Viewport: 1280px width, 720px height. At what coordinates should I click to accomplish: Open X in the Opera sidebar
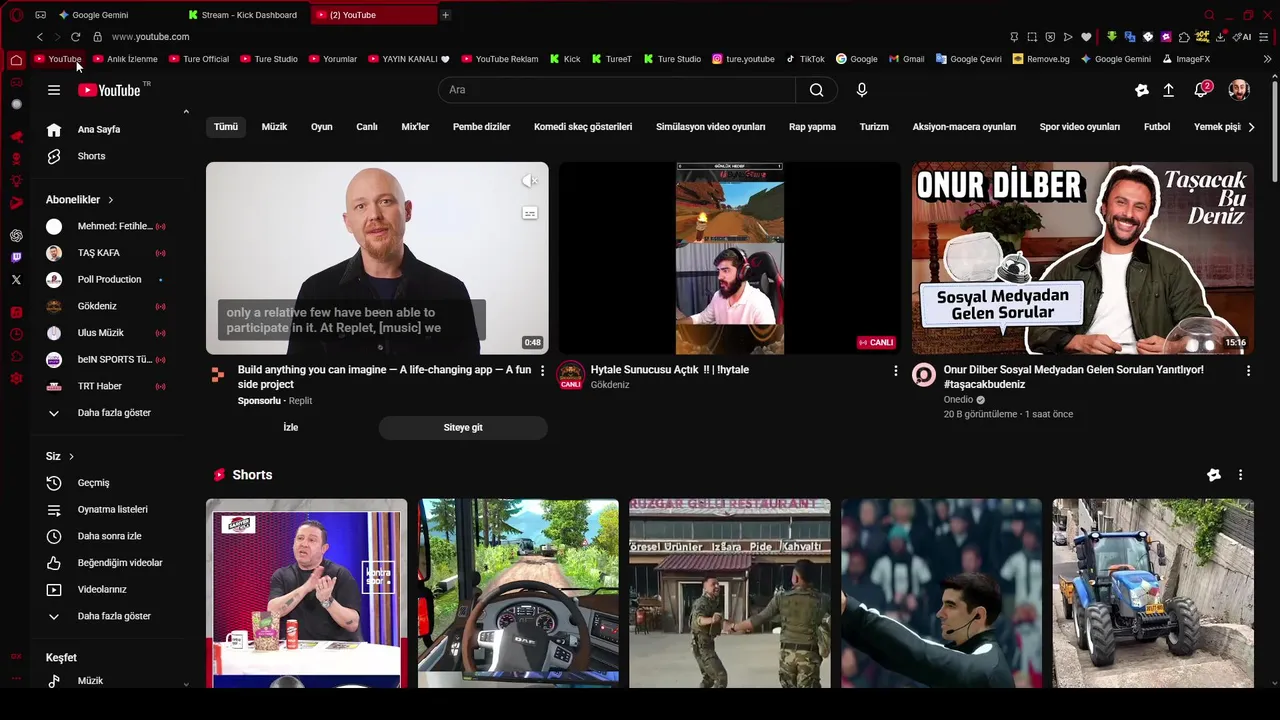[x=16, y=280]
